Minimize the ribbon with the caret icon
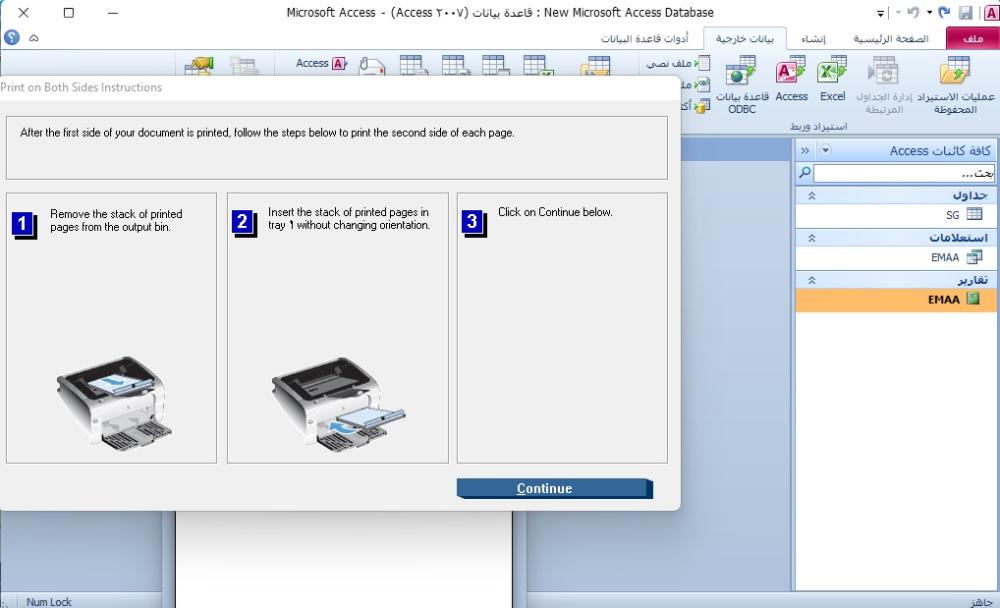Viewport: 1000px width, 608px height. click(x=34, y=38)
